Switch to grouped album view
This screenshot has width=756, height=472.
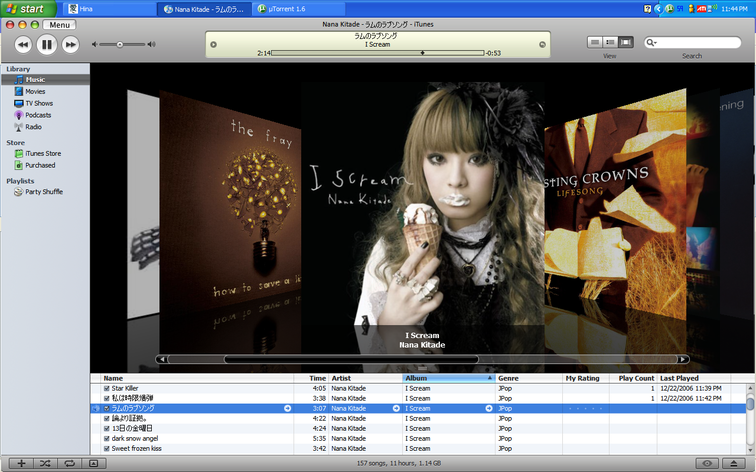pos(610,42)
